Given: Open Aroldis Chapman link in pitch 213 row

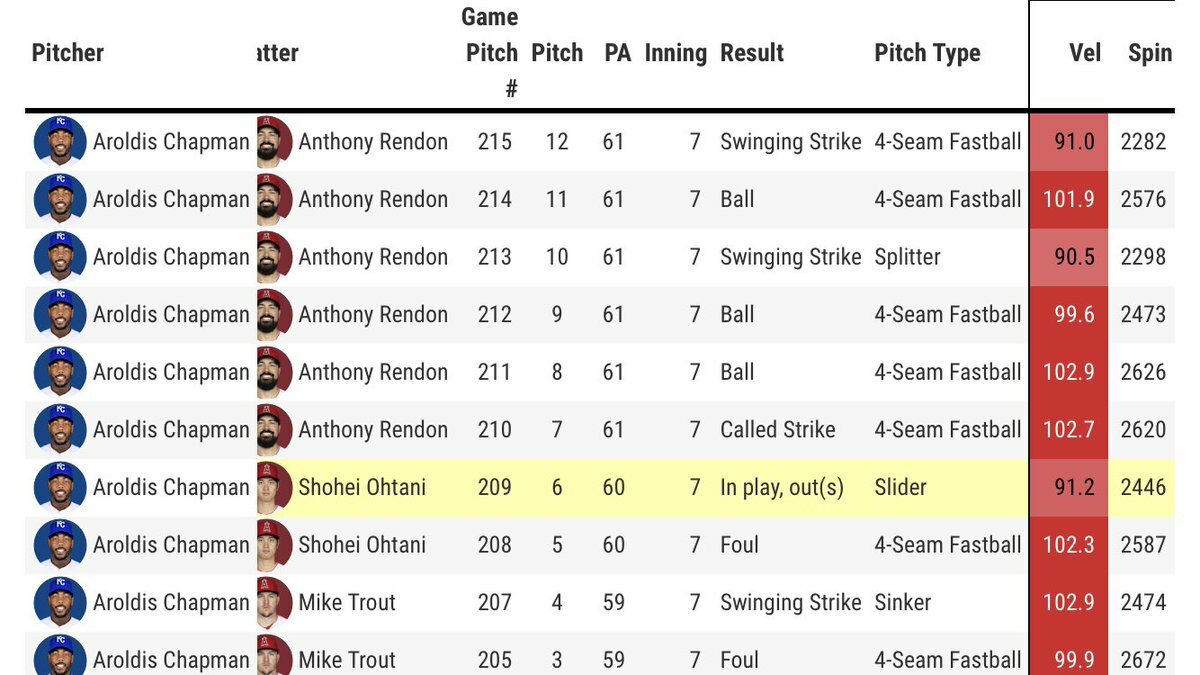Looking at the screenshot, I should click(x=171, y=257).
